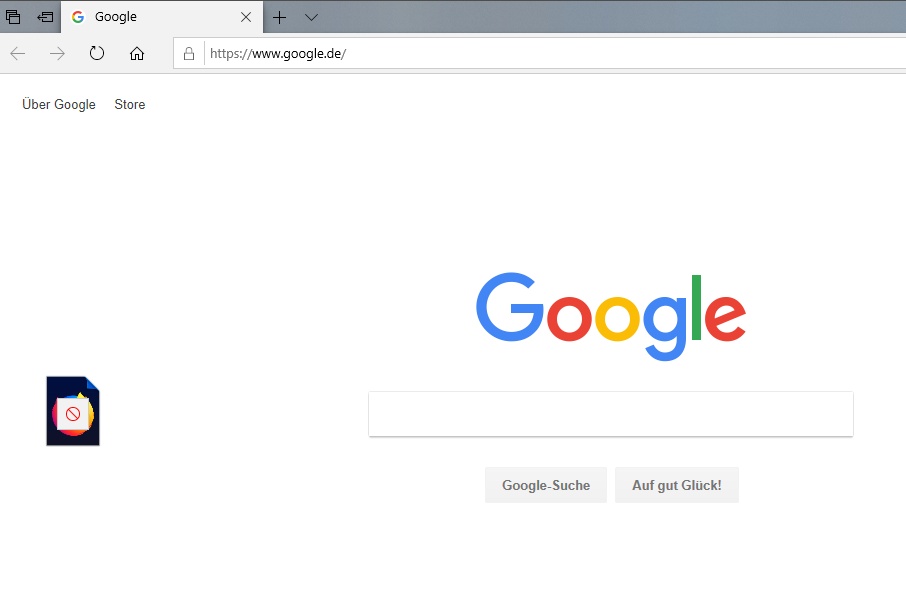This screenshot has width=906, height=605.
Task: Click the address bar URL field
Action: (x=555, y=54)
